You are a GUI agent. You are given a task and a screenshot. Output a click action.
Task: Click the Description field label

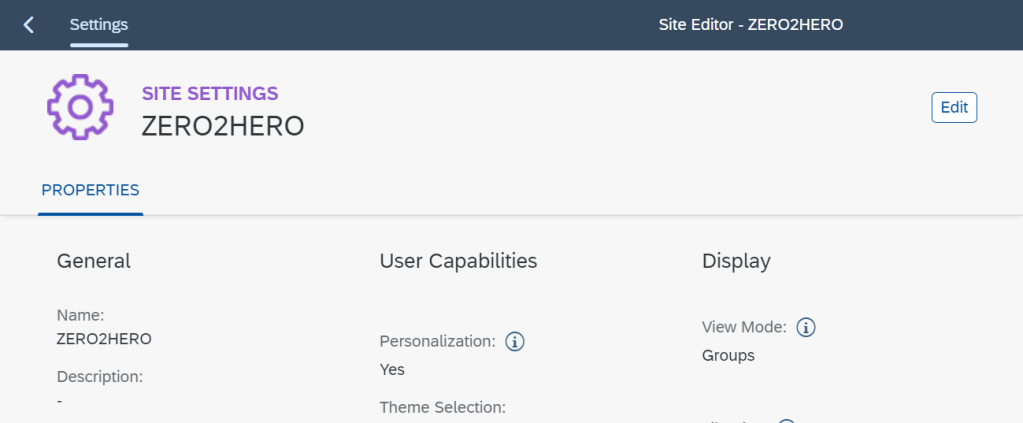[x=100, y=377]
